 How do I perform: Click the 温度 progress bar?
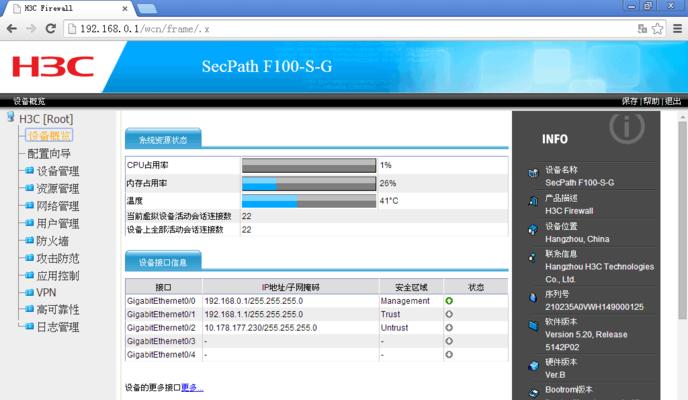click(x=309, y=201)
